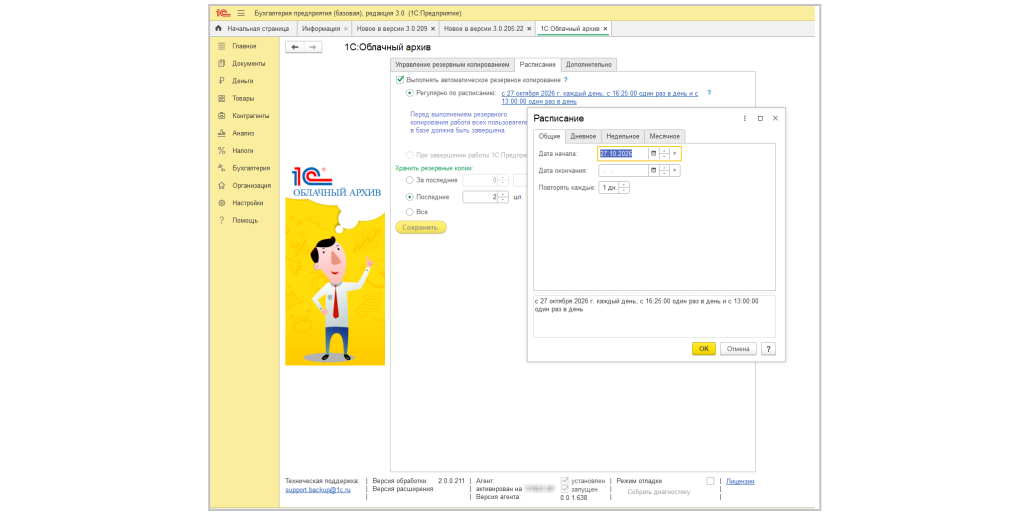Open the Товары section in sidebar
The height and width of the screenshot is (514, 1024).
(x=243, y=99)
